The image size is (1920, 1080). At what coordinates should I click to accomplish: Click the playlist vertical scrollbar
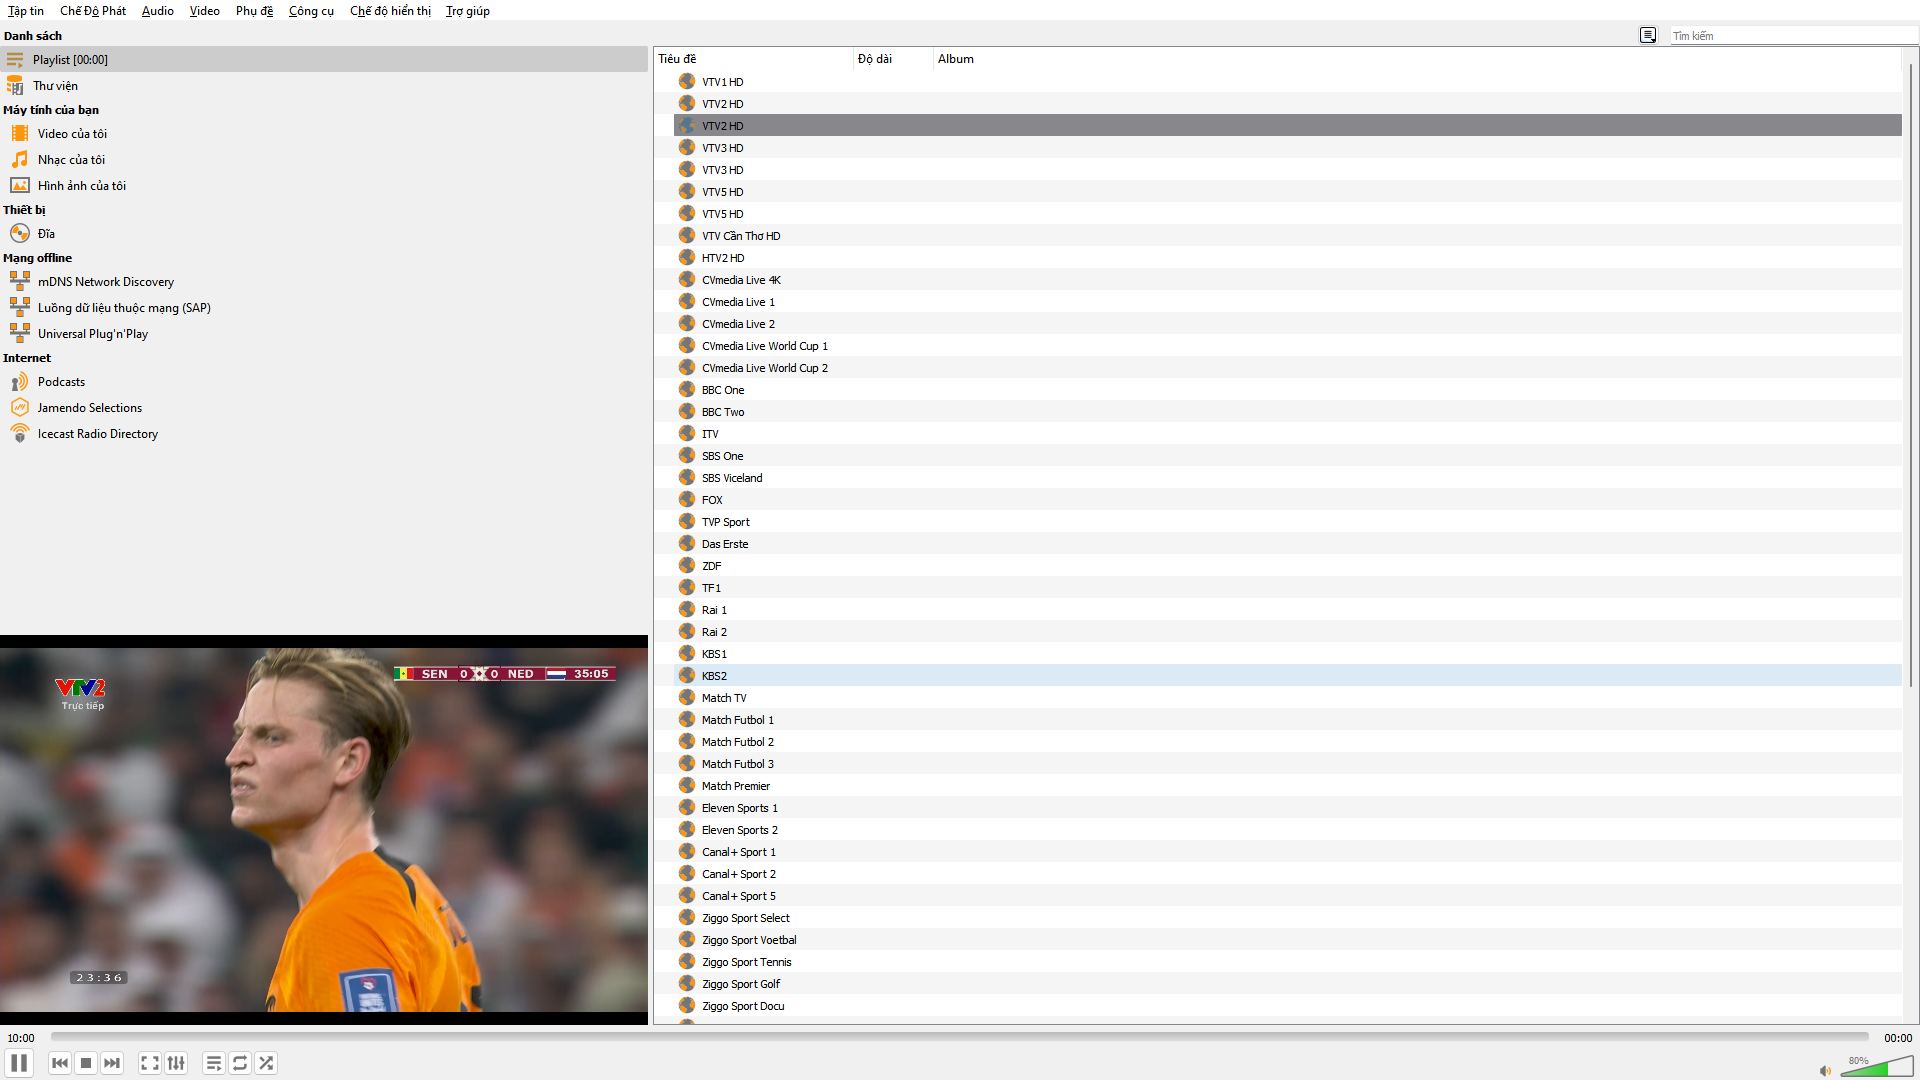1910,375
